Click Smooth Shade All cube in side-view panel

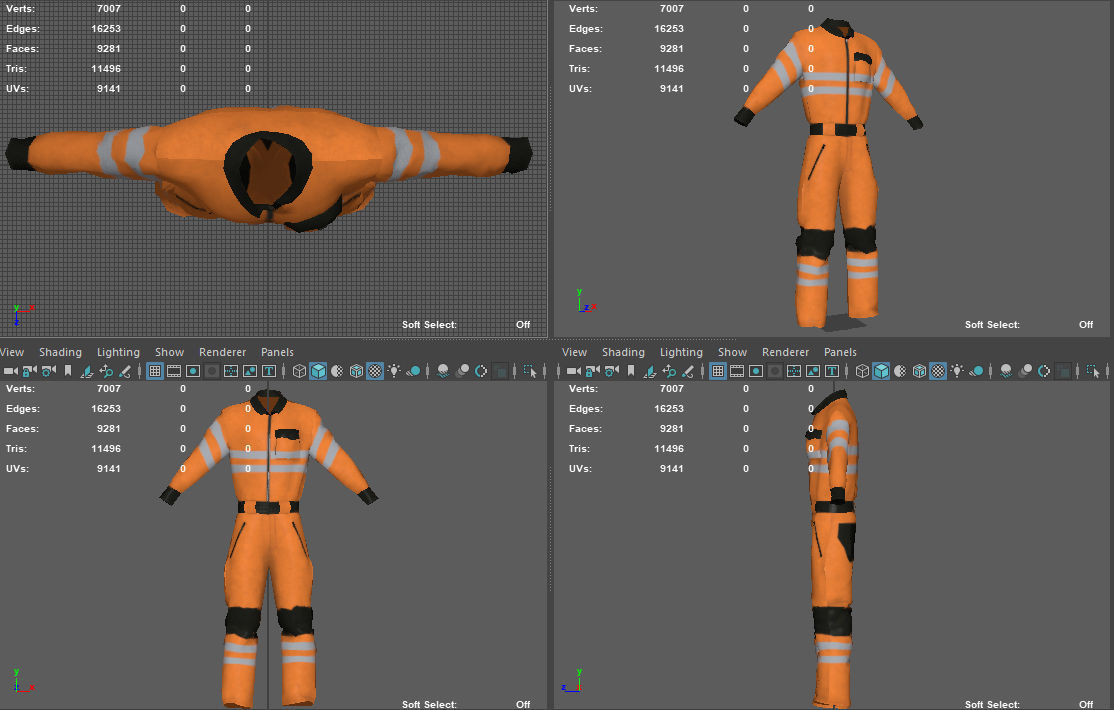pos(881,371)
